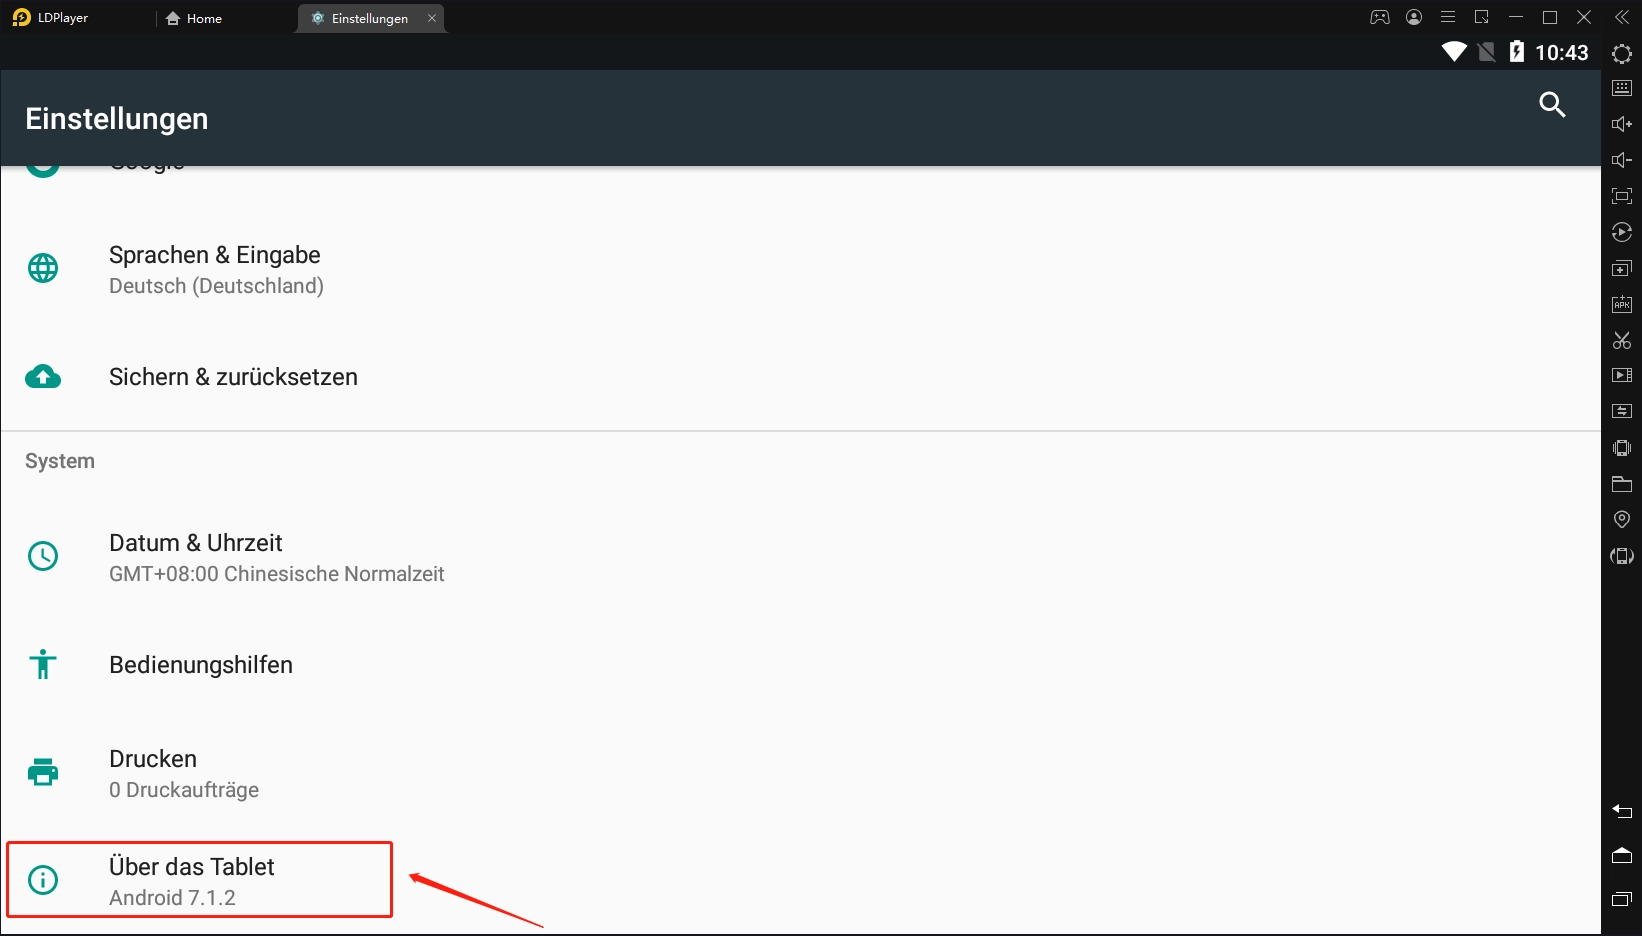1642x936 pixels.
Task: Click the Wi-Fi status icon
Action: coord(1454,52)
